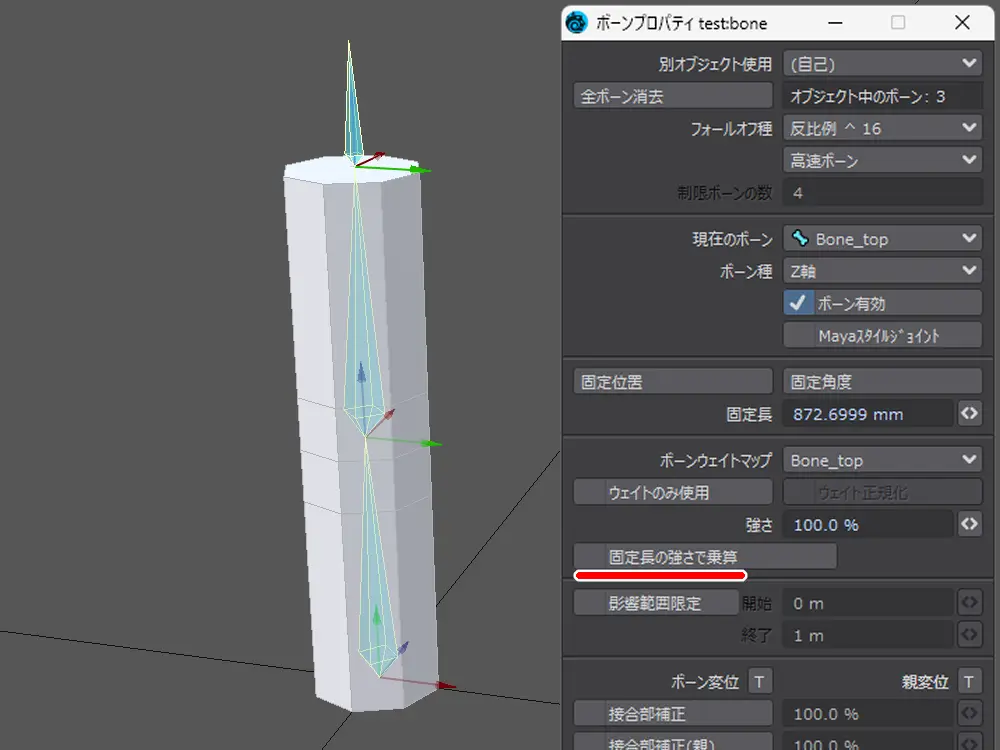Toggle the ウェイトのみ使用 option

click(x=672, y=492)
